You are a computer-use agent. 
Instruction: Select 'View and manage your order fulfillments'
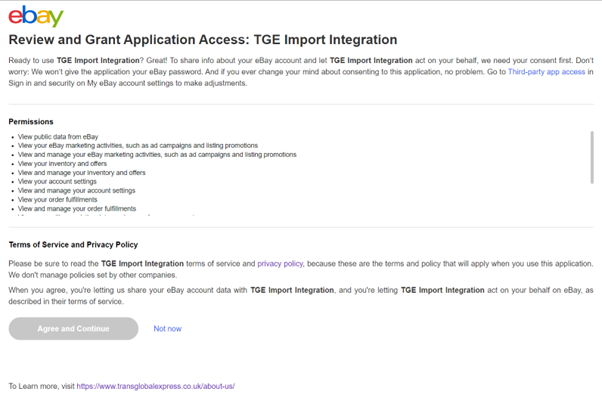click(77, 209)
